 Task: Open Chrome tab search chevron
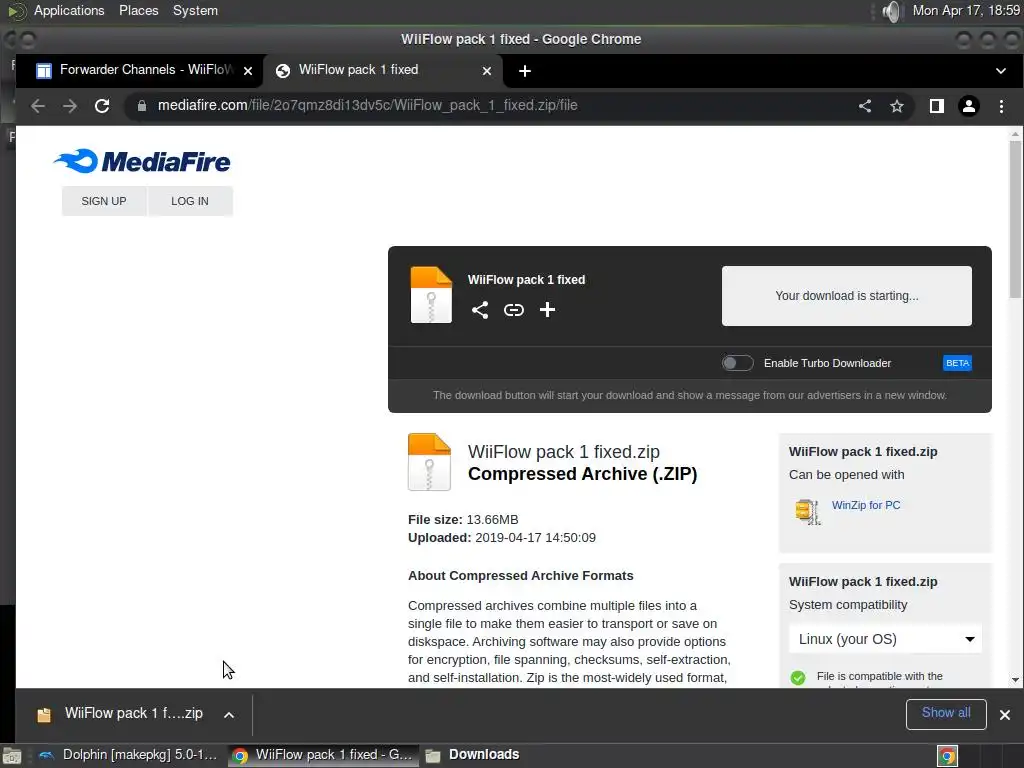(1000, 71)
